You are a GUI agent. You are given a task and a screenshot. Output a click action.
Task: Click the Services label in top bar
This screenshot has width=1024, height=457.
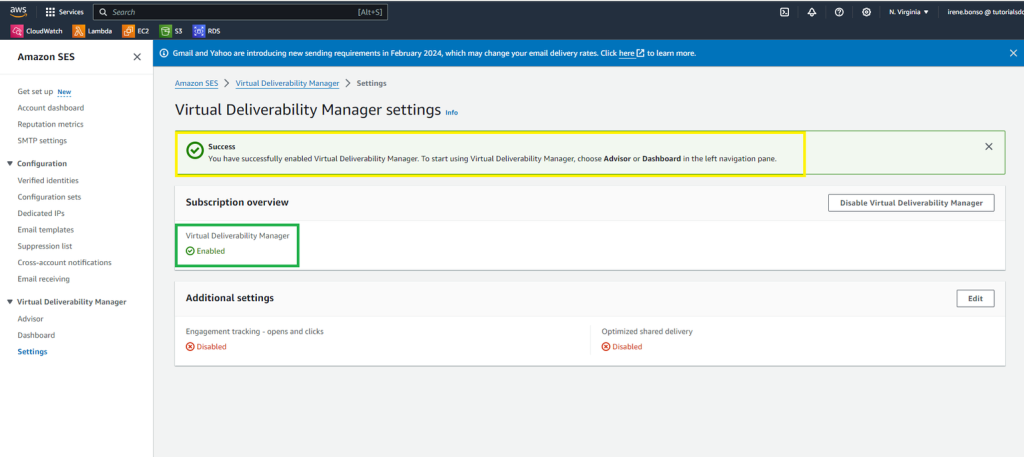pyautogui.click(x=71, y=12)
